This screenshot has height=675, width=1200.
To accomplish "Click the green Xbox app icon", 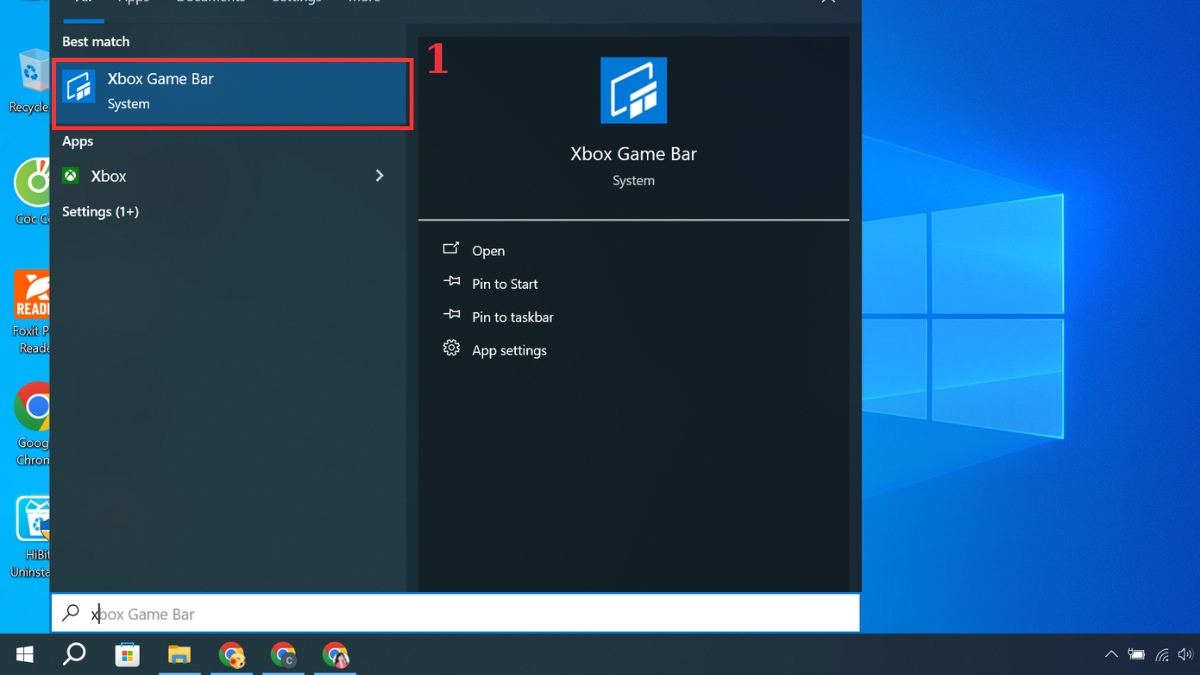I will [x=70, y=175].
